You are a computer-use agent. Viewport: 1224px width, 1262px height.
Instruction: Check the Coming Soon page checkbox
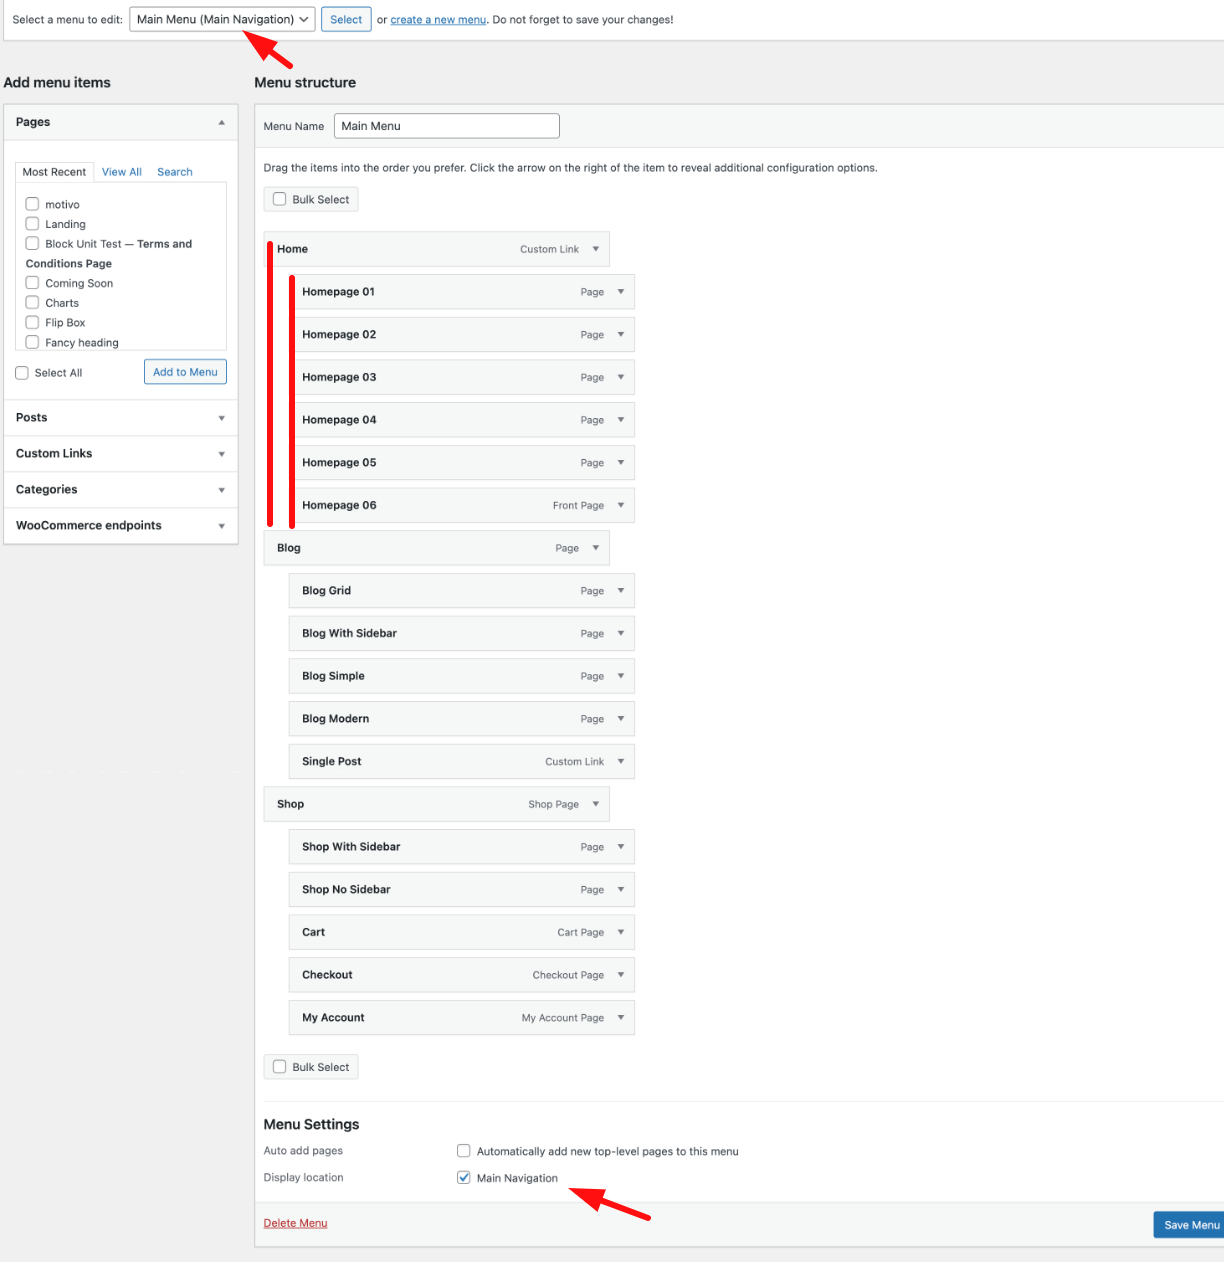tap(32, 283)
